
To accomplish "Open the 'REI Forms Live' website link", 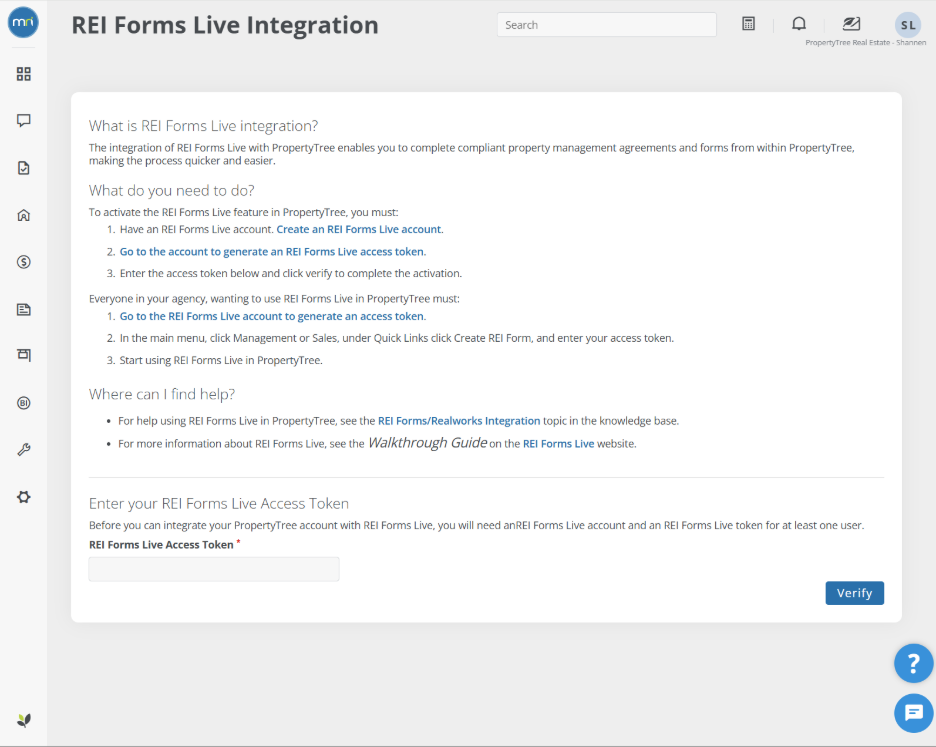I will click(x=559, y=444).
